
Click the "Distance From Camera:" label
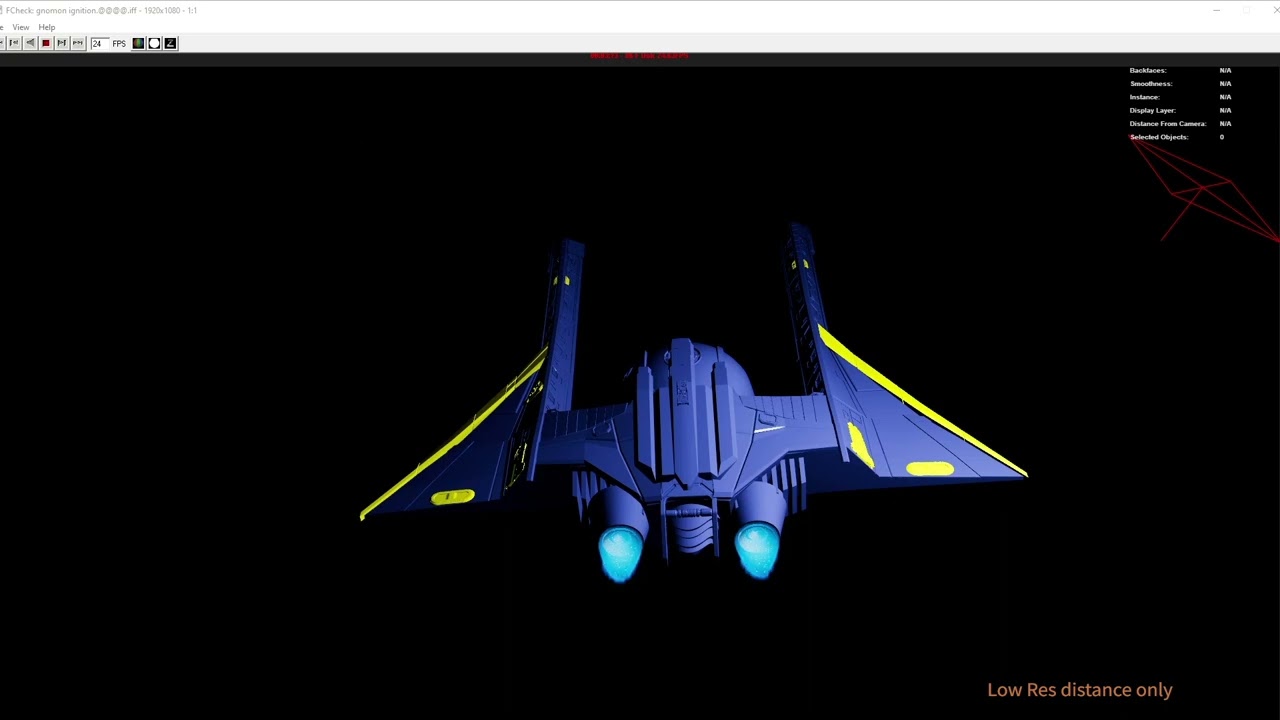coord(1168,123)
